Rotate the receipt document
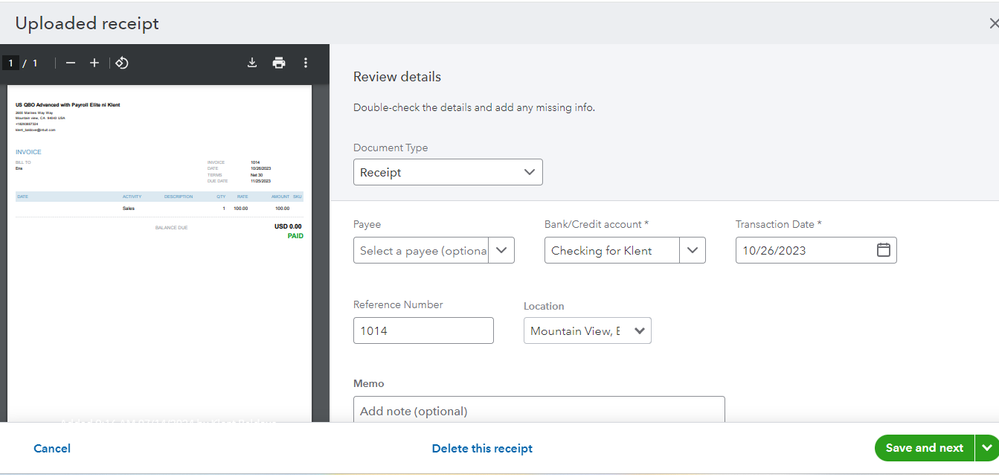Screen dimensions: 999x475 [121, 63]
